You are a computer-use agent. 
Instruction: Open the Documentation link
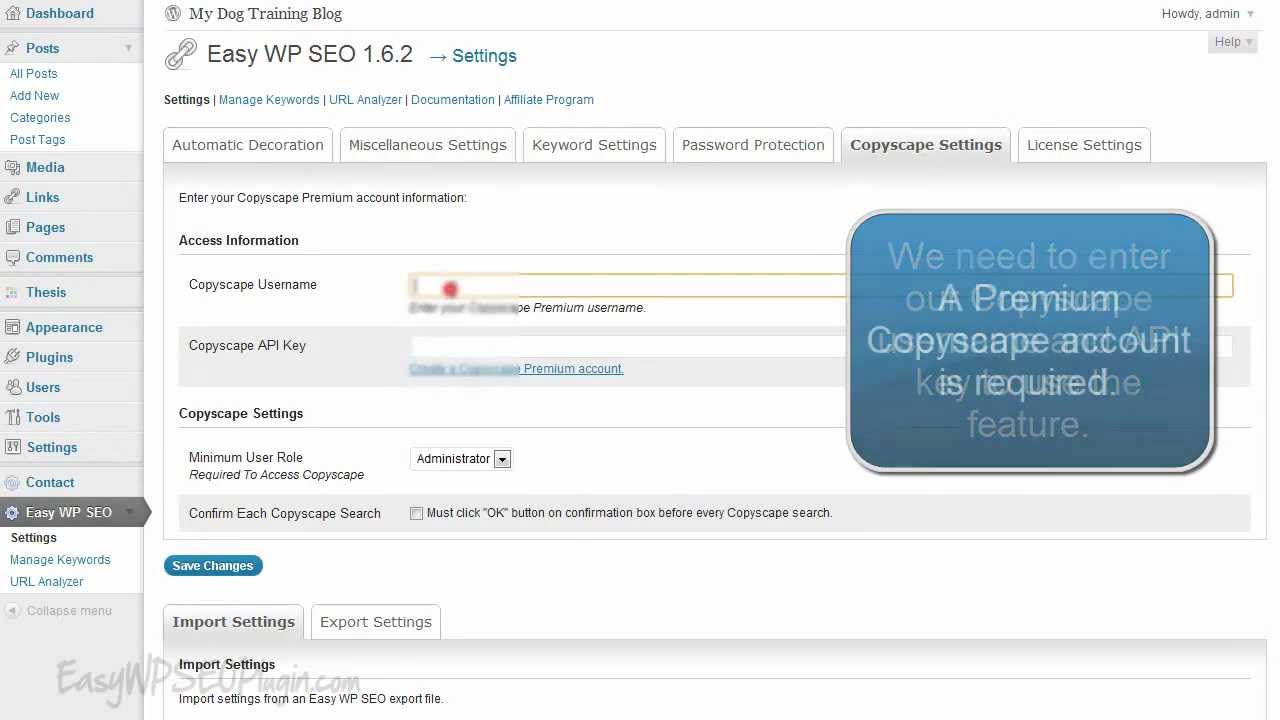(x=453, y=100)
